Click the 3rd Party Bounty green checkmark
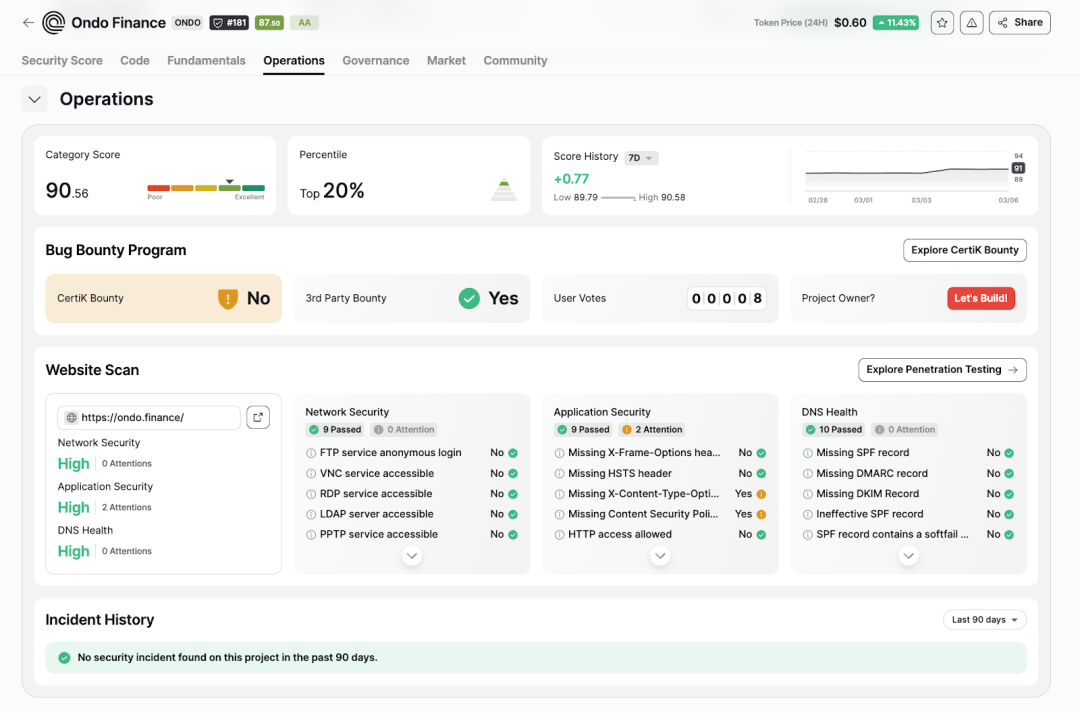Image resolution: width=1080 pixels, height=713 pixels. pos(469,298)
